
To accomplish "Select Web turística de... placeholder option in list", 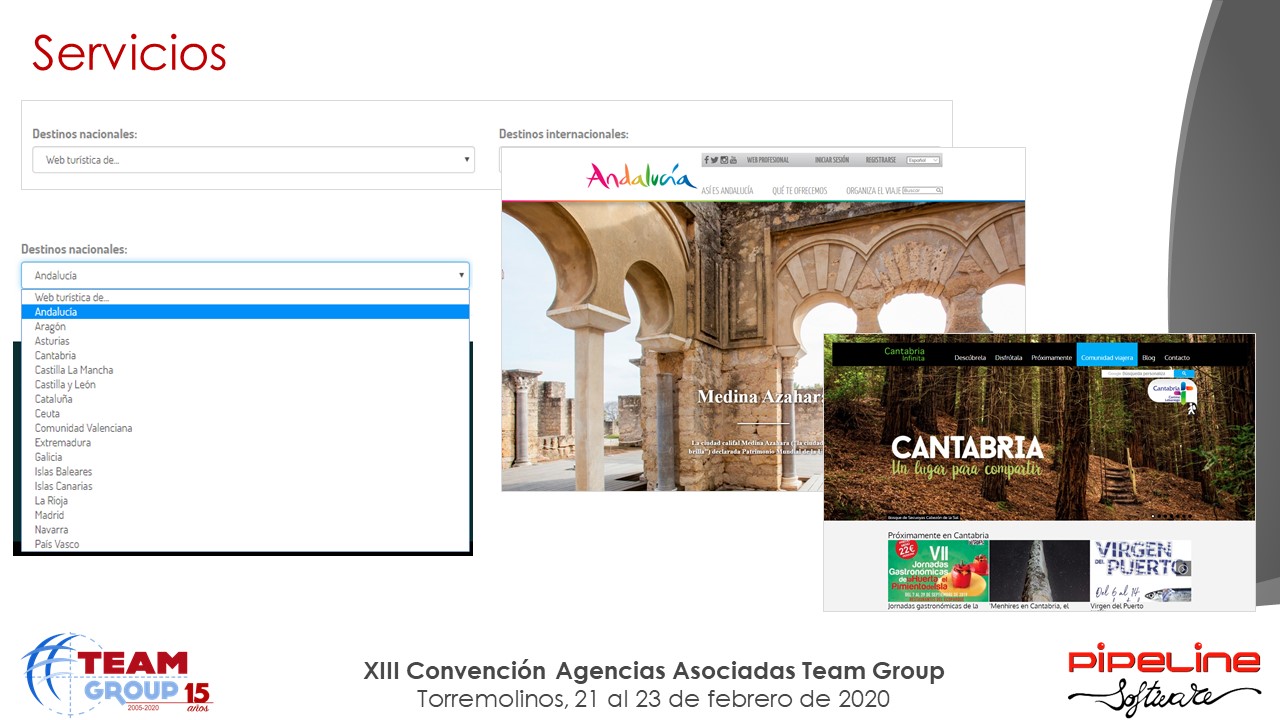I will [x=245, y=297].
